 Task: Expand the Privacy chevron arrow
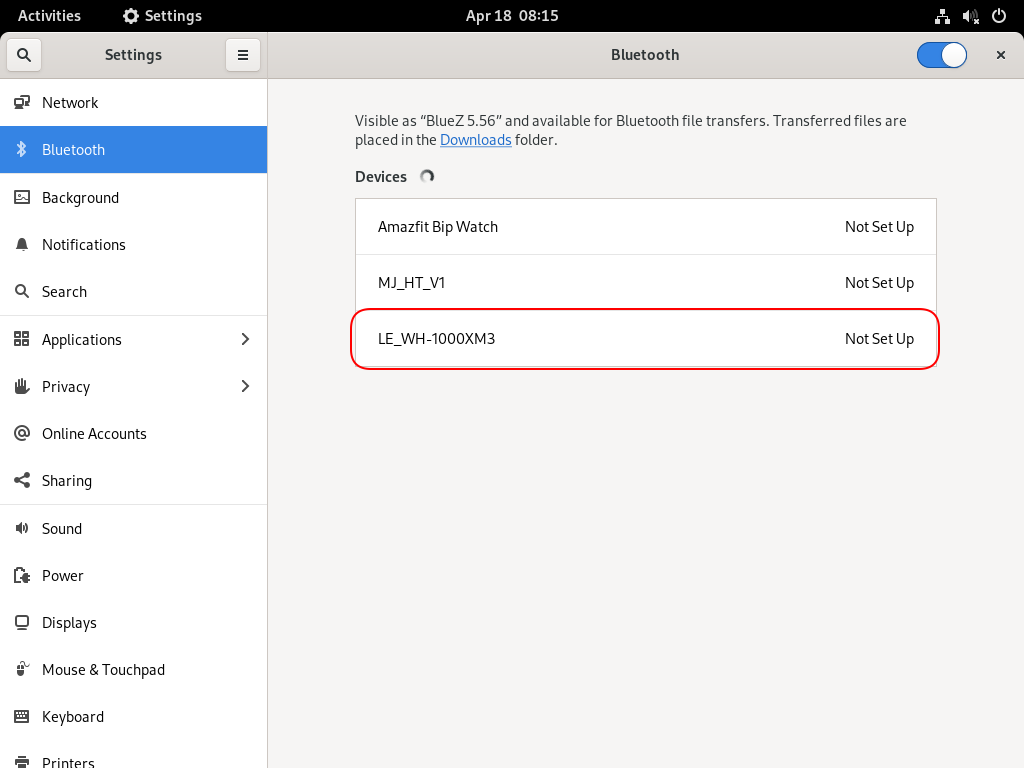245,387
